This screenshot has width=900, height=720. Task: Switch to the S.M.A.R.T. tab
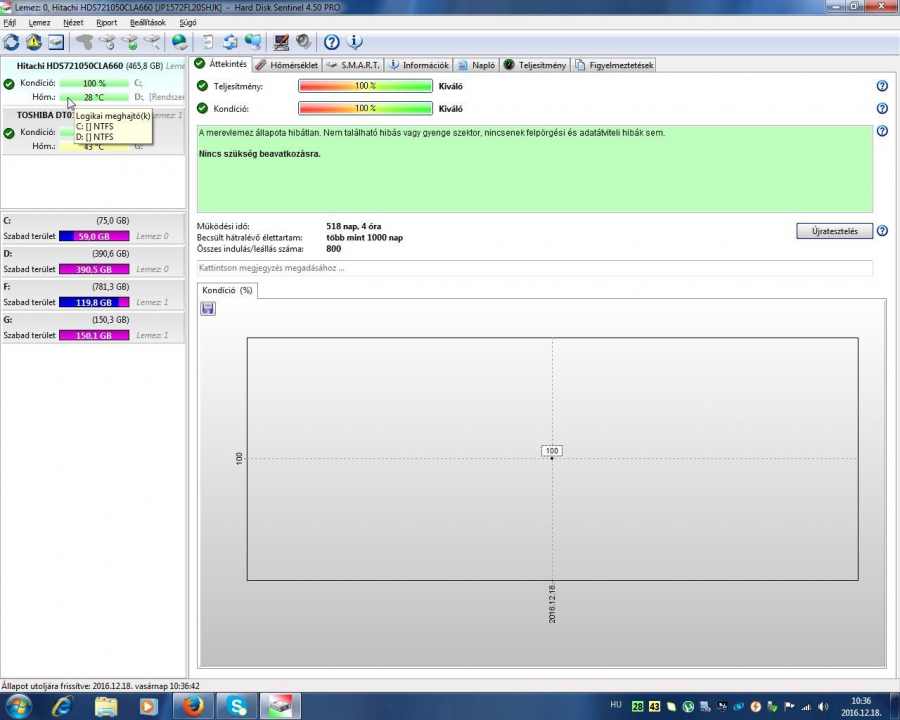click(x=353, y=65)
